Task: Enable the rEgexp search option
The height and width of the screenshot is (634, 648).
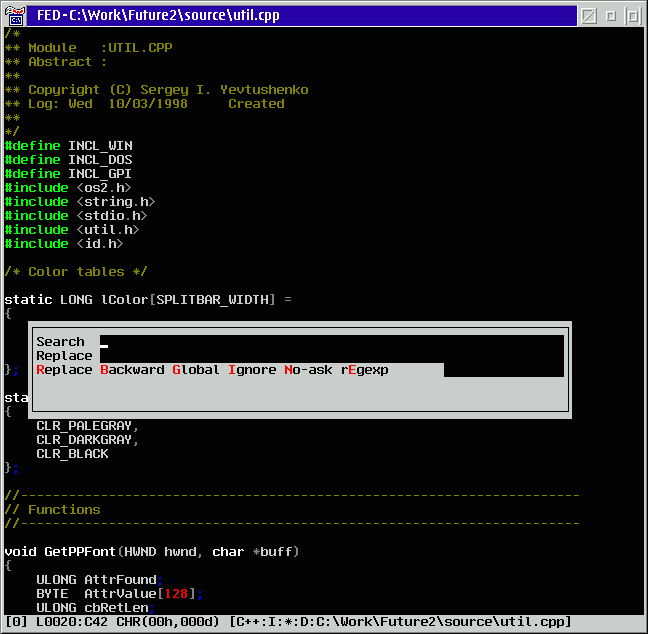Action: (x=364, y=369)
